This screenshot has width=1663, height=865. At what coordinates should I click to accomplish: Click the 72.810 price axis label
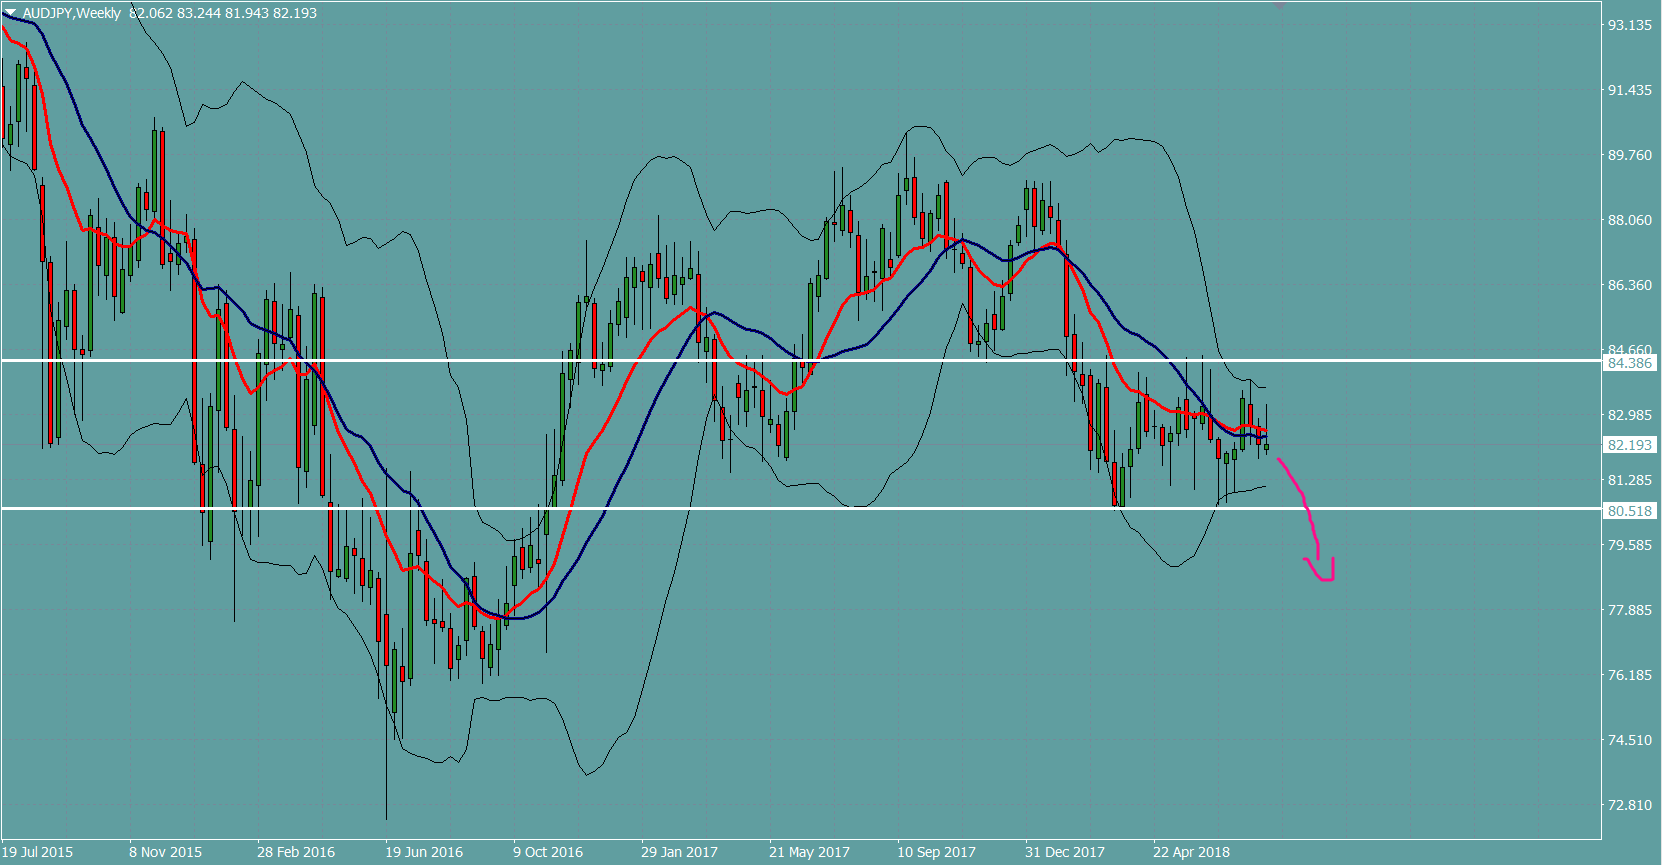click(x=1629, y=805)
